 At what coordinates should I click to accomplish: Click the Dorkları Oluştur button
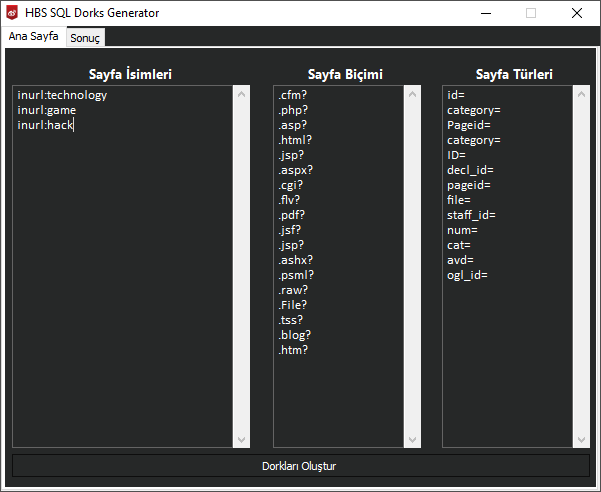coord(300,466)
